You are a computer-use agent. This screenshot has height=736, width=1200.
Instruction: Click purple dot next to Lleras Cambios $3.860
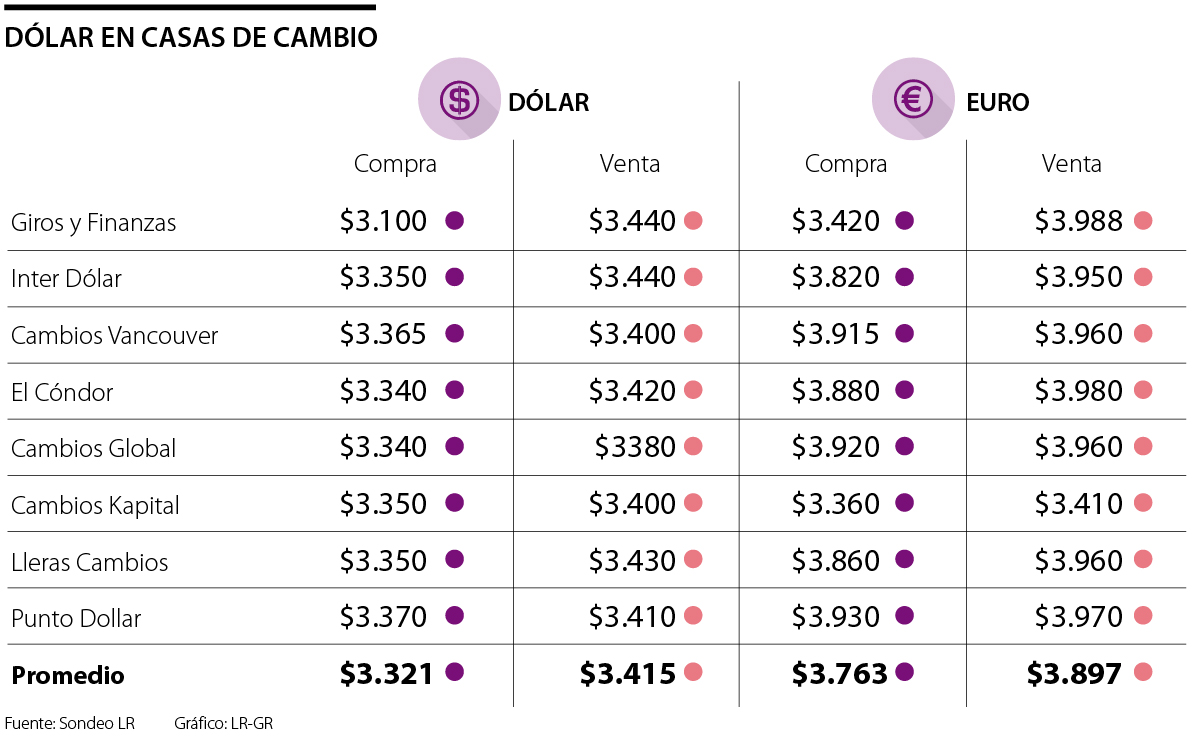click(x=904, y=560)
